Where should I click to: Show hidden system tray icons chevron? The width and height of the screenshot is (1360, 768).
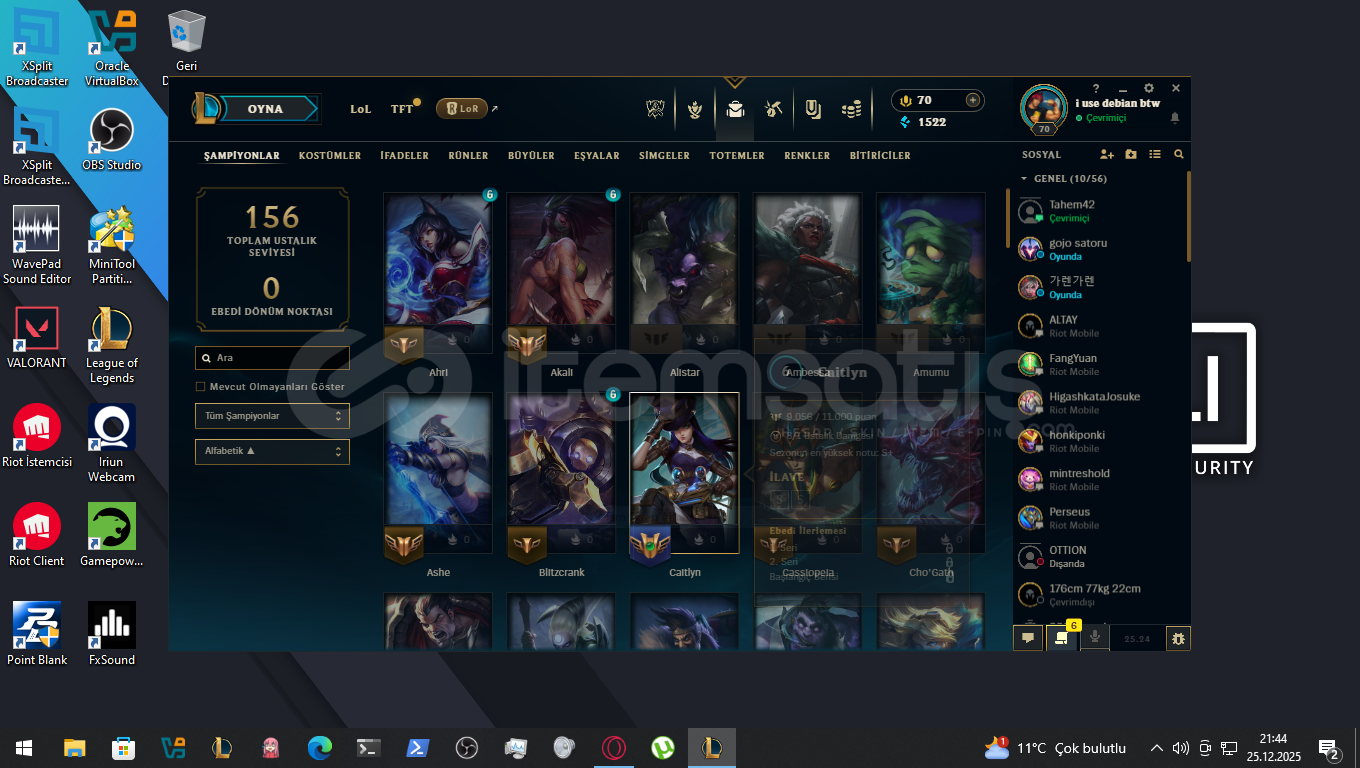tap(1157, 748)
